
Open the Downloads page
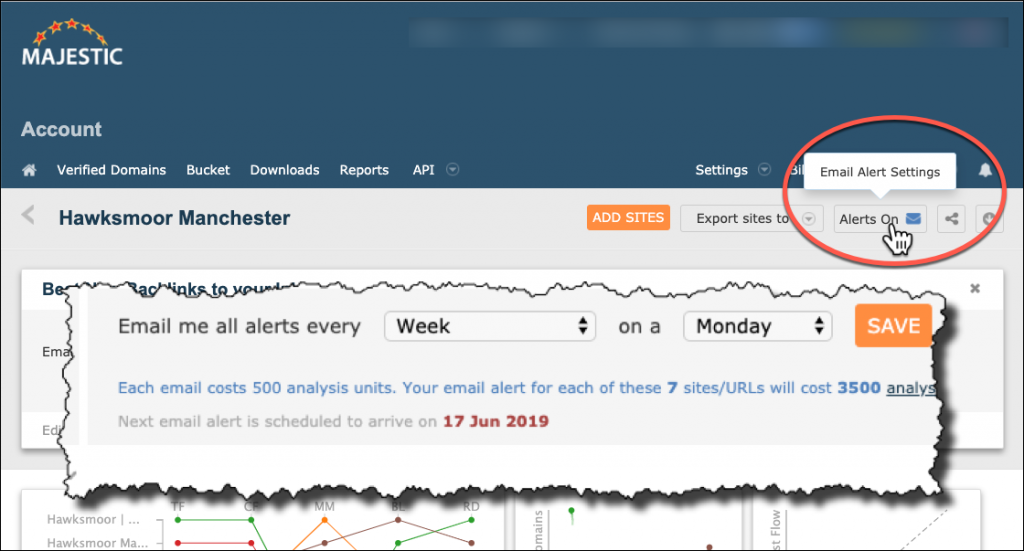pyautogui.click(x=285, y=170)
